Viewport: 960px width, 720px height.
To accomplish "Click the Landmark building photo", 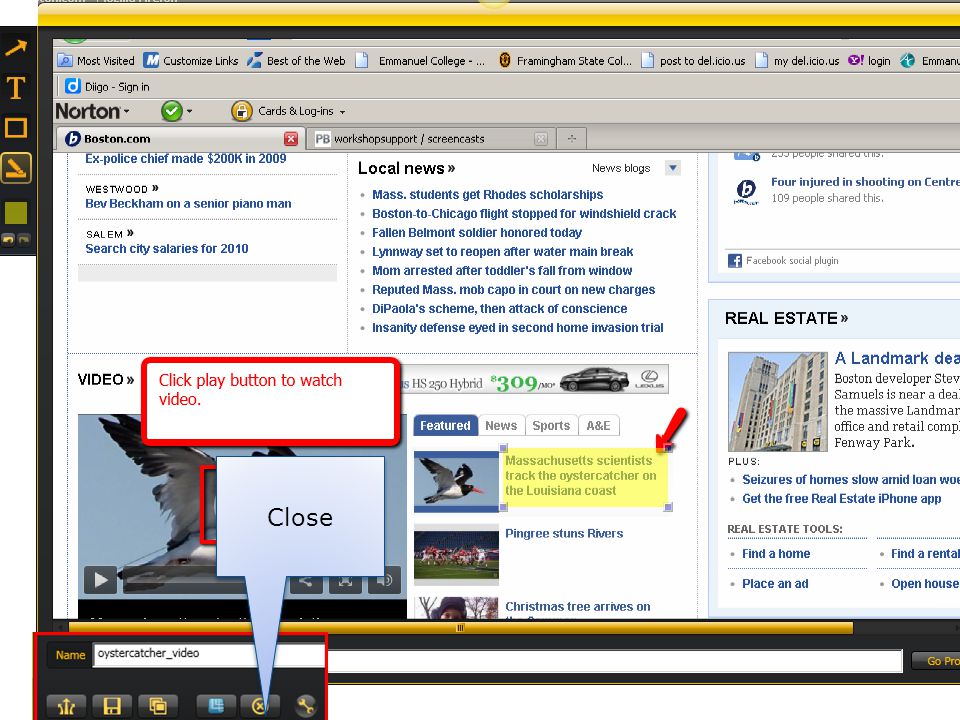I will pyautogui.click(x=778, y=402).
